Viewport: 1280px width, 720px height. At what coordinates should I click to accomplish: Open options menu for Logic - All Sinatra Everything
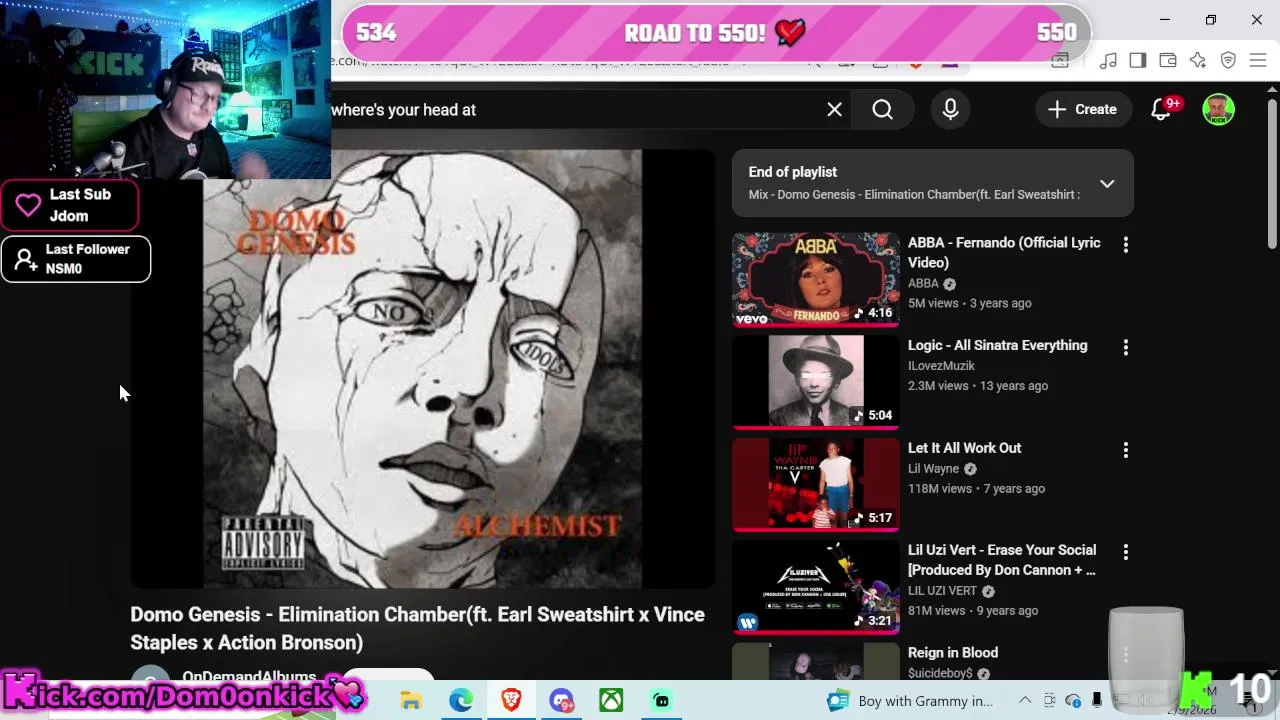(x=1126, y=348)
